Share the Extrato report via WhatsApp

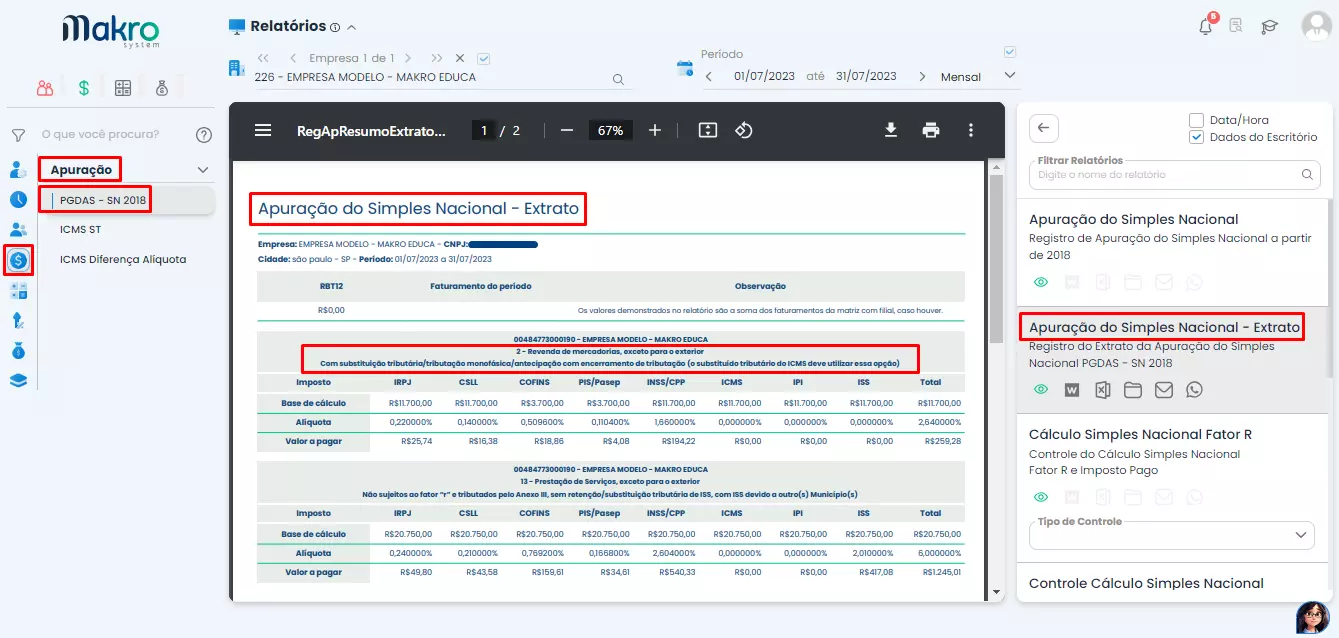click(x=1194, y=390)
